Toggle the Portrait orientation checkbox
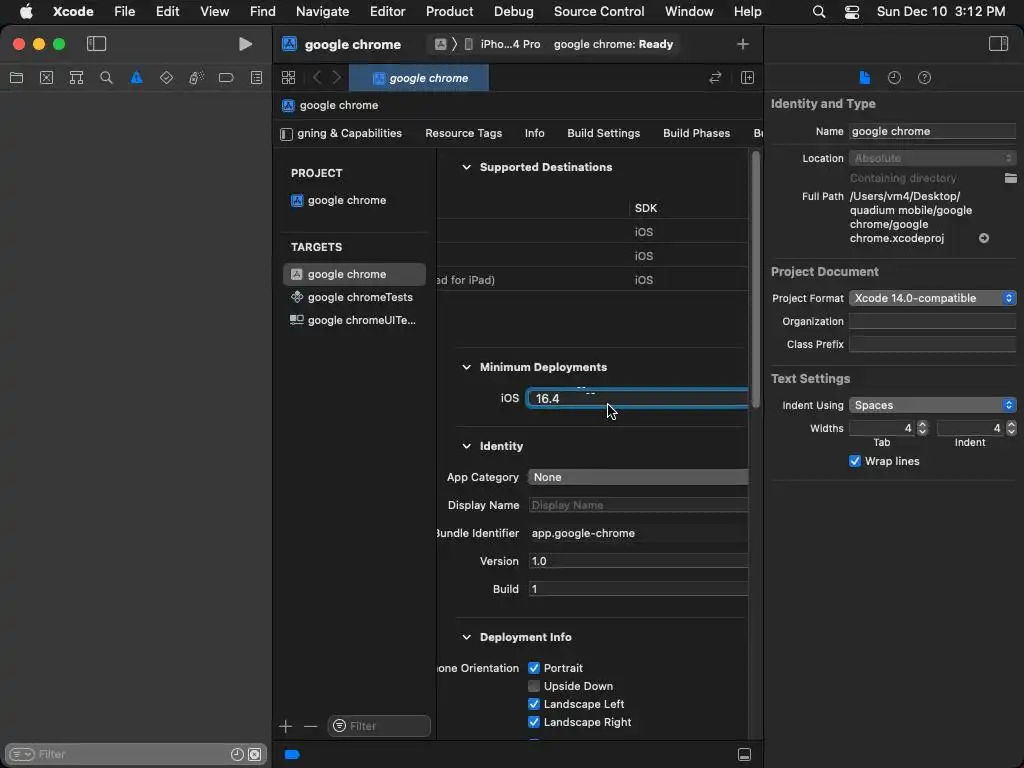Image resolution: width=1024 pixels, height=768 pixels. (534, 668)
